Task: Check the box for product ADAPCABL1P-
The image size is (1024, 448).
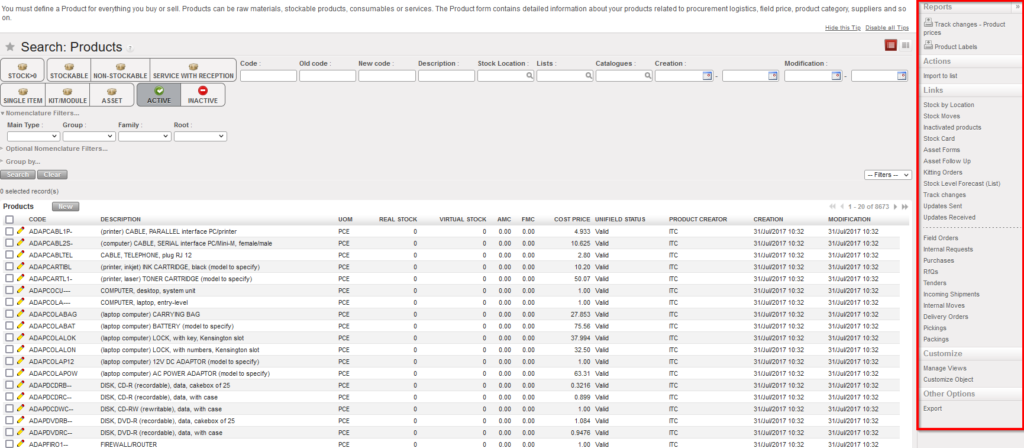Action: [9, 231]
